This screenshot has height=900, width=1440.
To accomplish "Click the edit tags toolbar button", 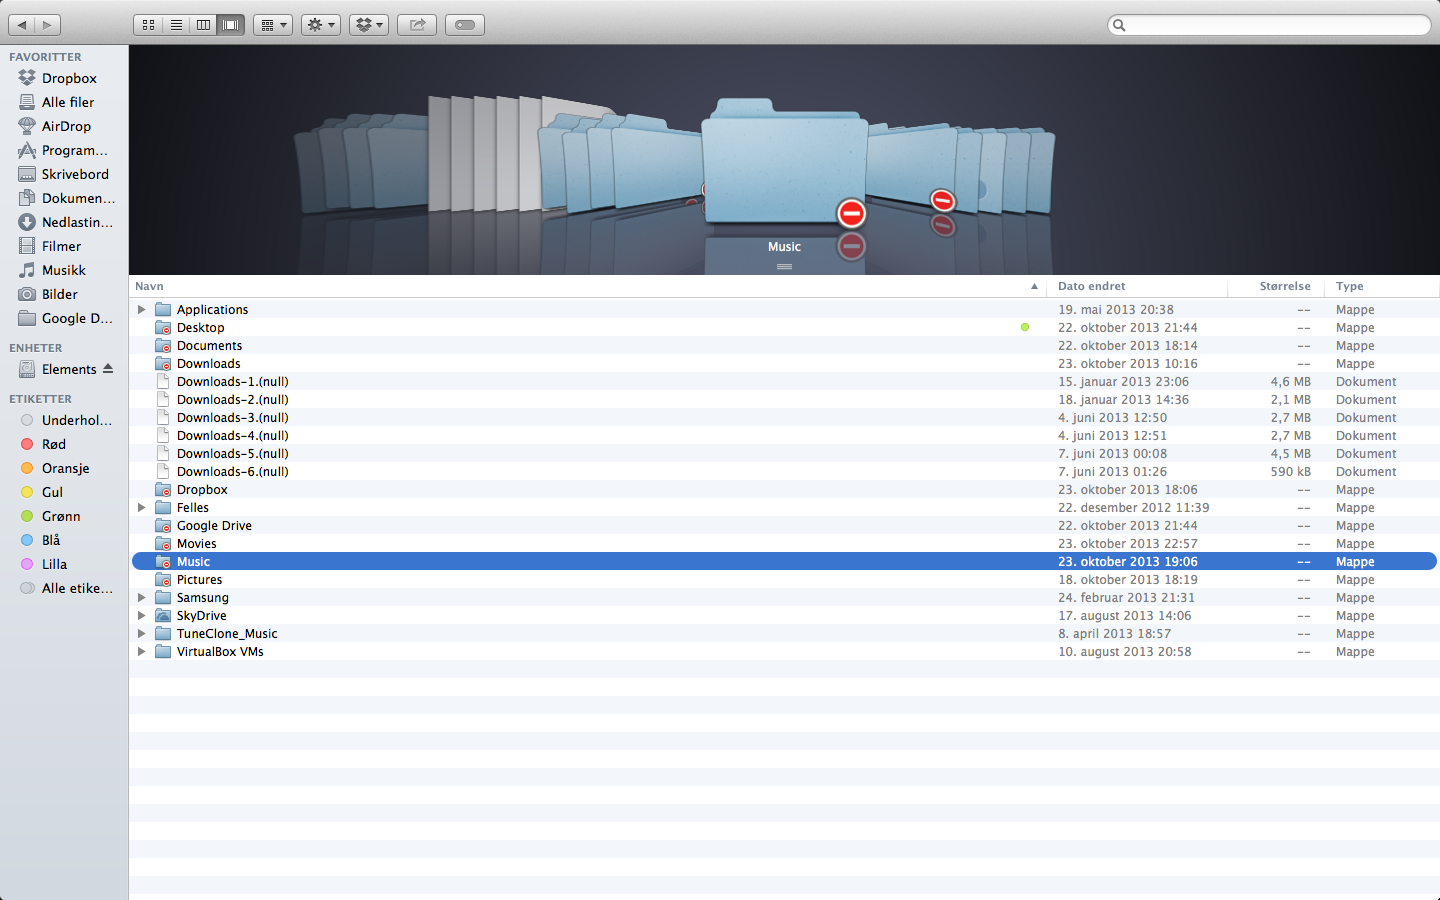I will (x=465, y=25).
